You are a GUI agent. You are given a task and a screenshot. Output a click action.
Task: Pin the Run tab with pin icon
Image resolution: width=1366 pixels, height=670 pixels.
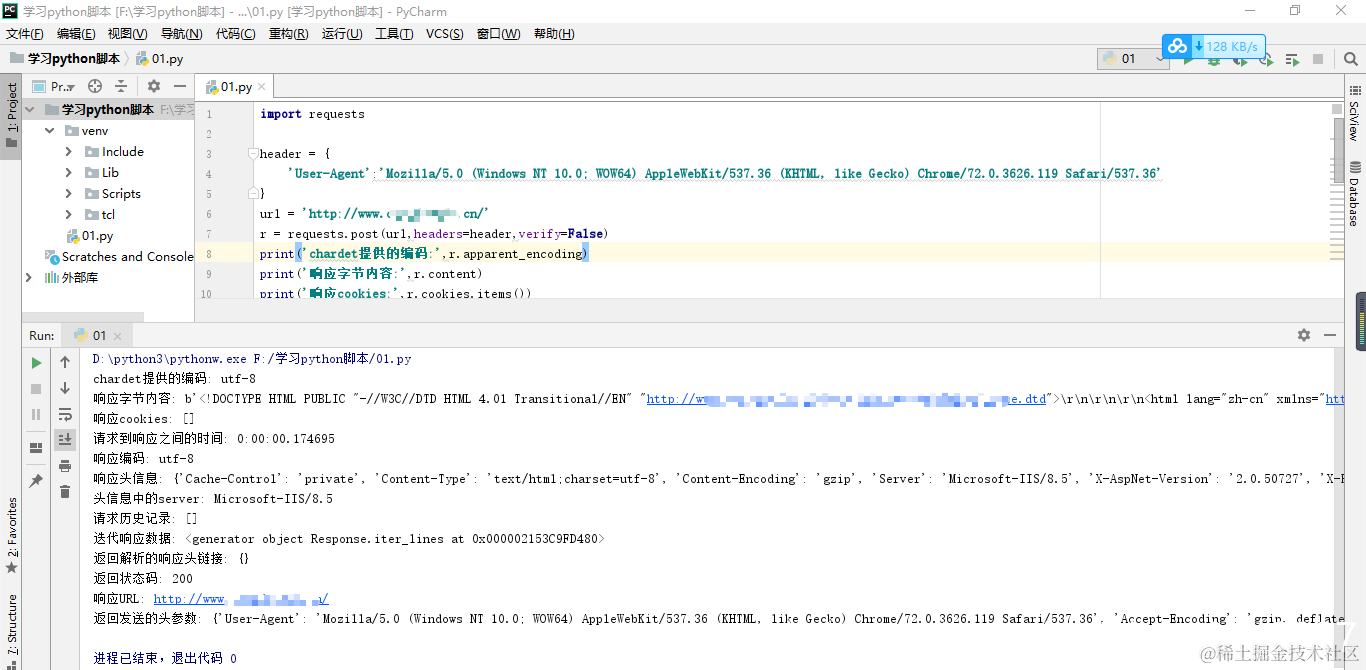(x=36, y=481)
